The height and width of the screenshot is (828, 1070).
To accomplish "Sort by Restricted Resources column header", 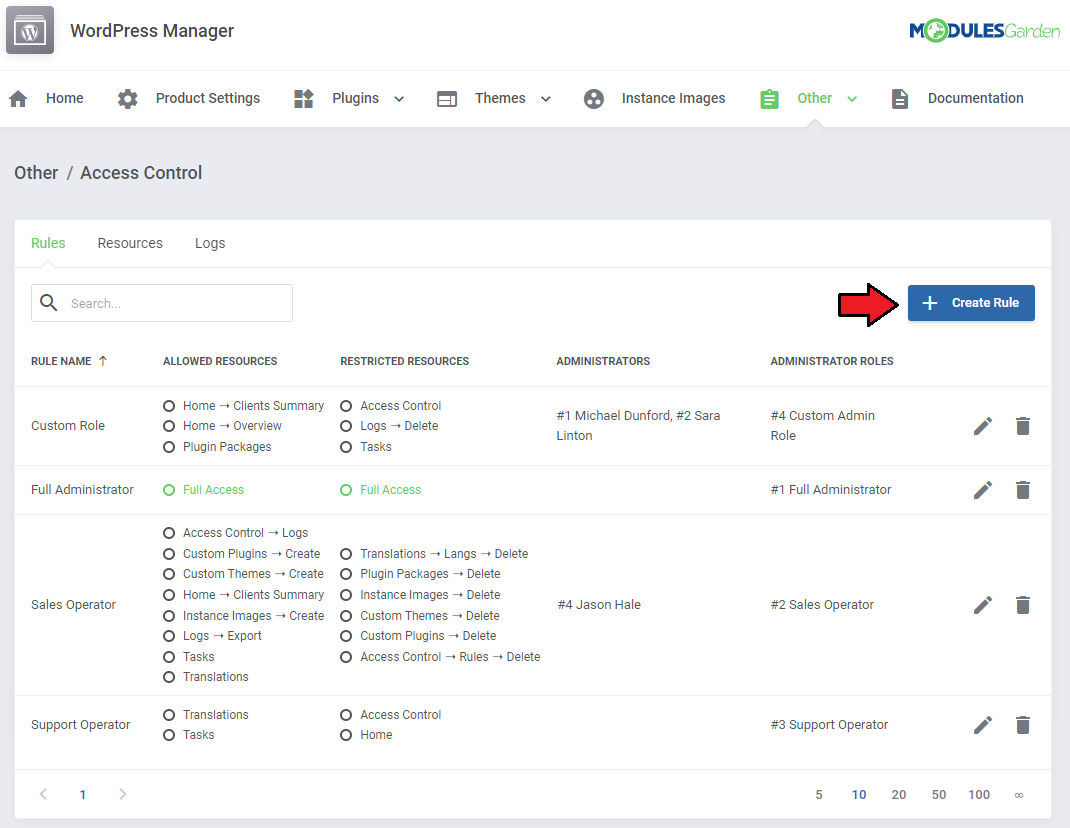I will (404, 361).
